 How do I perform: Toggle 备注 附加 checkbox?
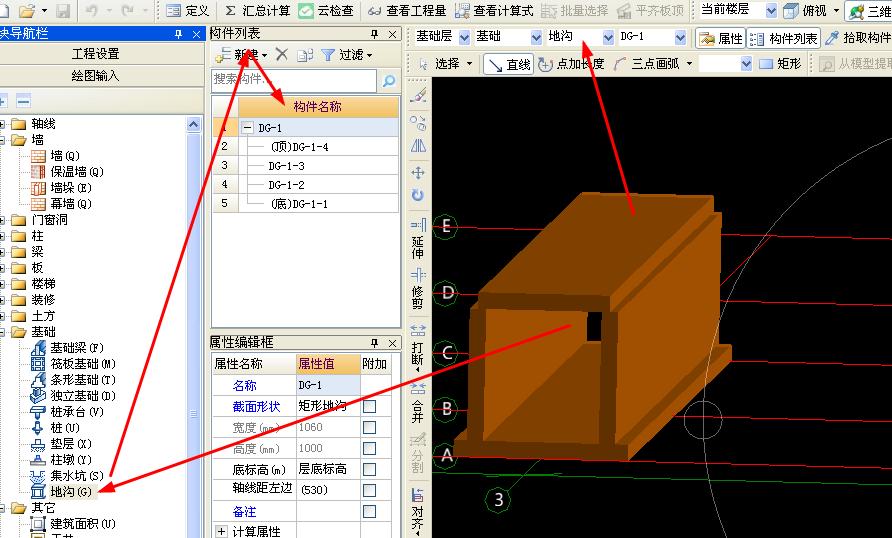[369, 511]
